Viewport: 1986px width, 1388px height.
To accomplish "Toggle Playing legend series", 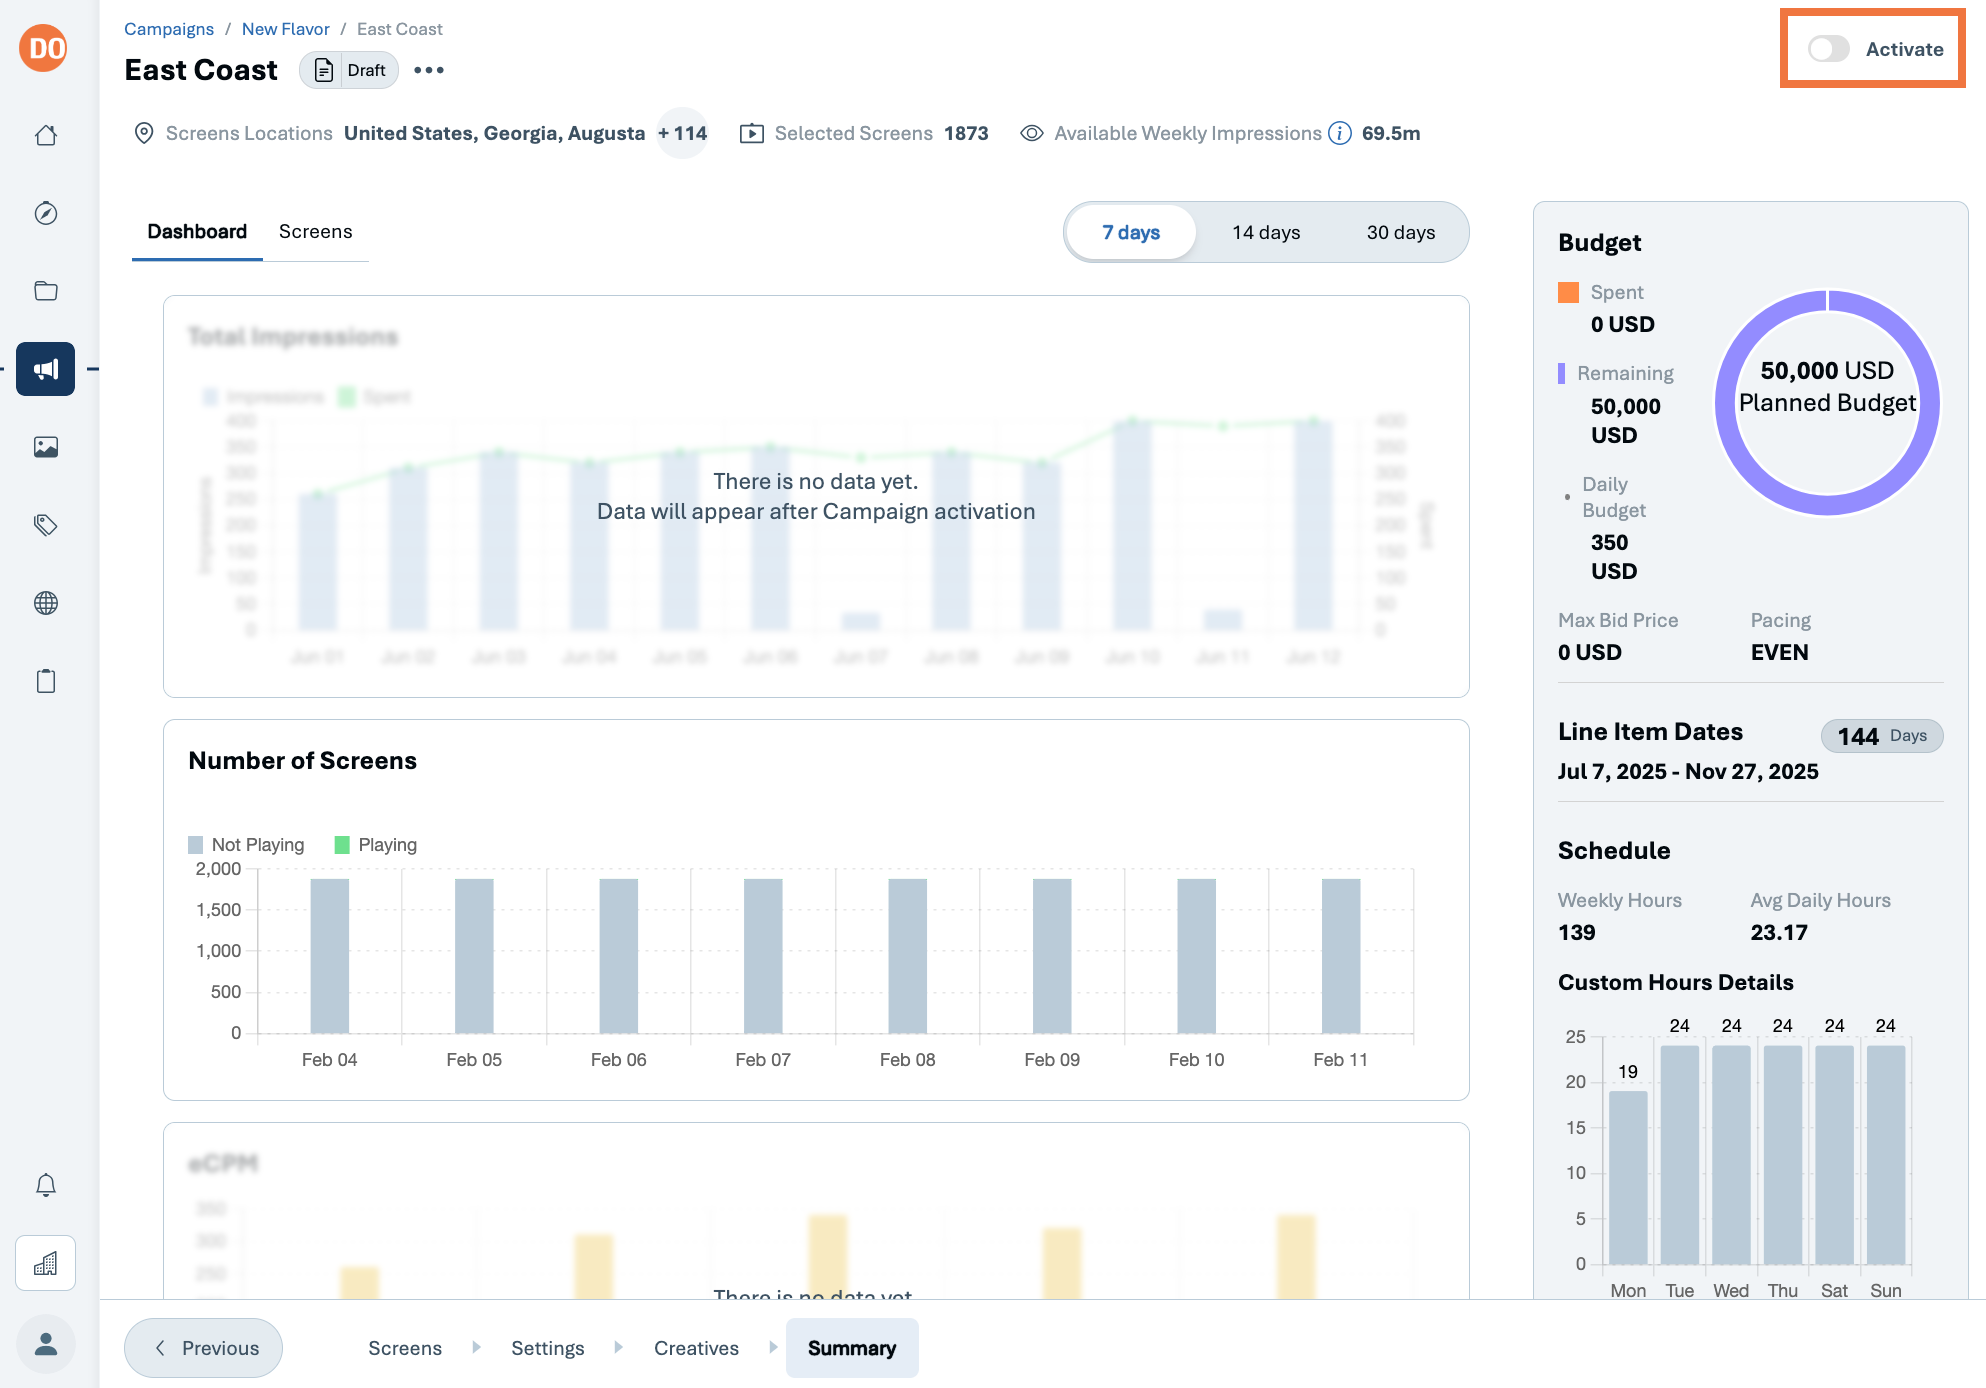I will click(x=376, y=845).
